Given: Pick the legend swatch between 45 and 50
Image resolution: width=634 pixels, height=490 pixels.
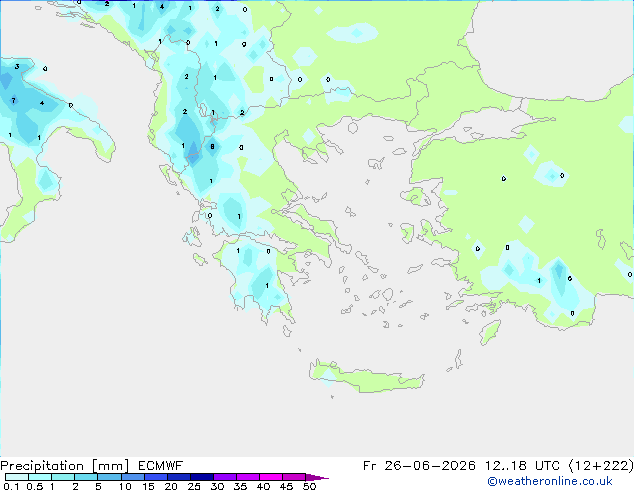Looking at the screenshot, I should [x=294, y=477].
